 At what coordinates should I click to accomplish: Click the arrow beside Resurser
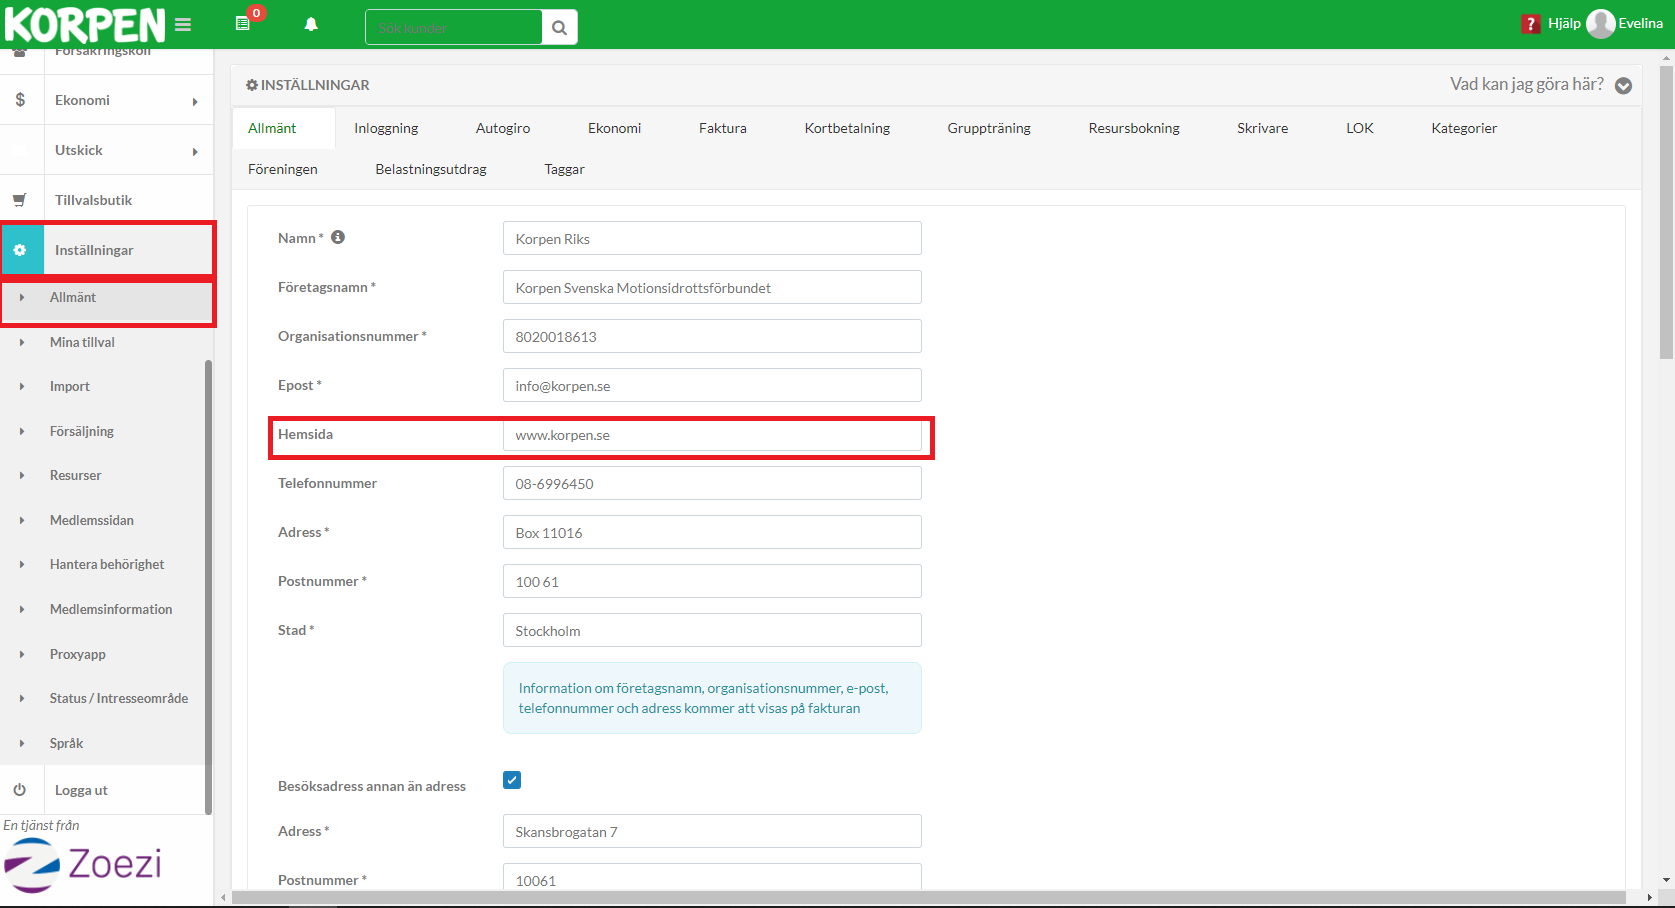(22, 475)
